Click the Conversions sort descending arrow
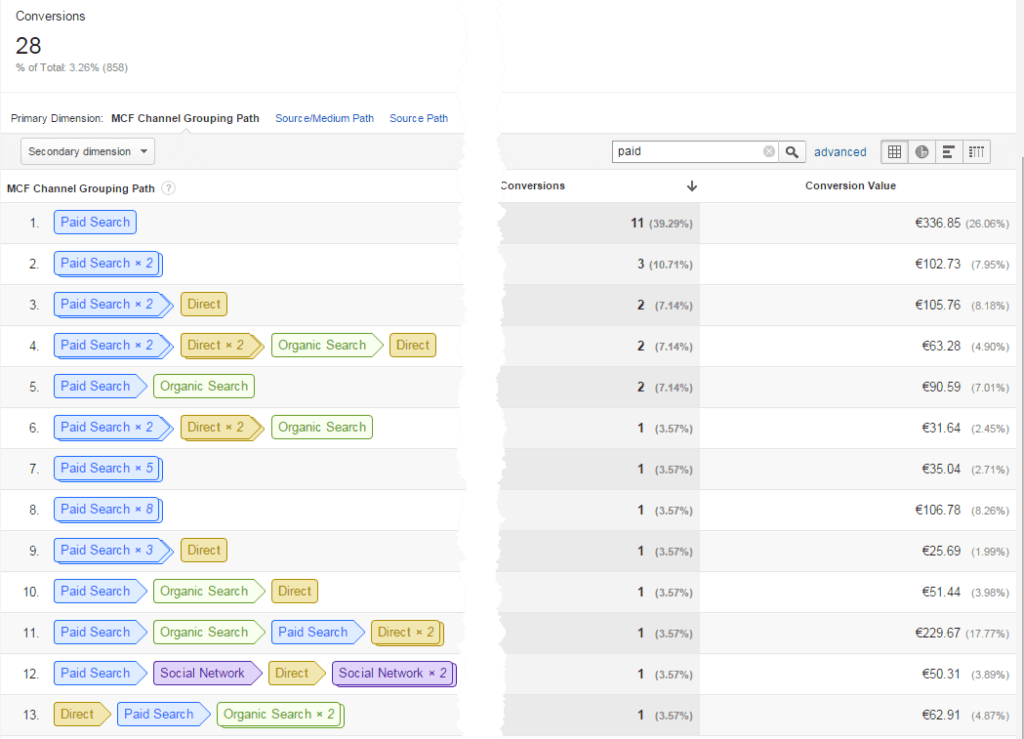The image size is (1024, 739). tap(691, 186)
